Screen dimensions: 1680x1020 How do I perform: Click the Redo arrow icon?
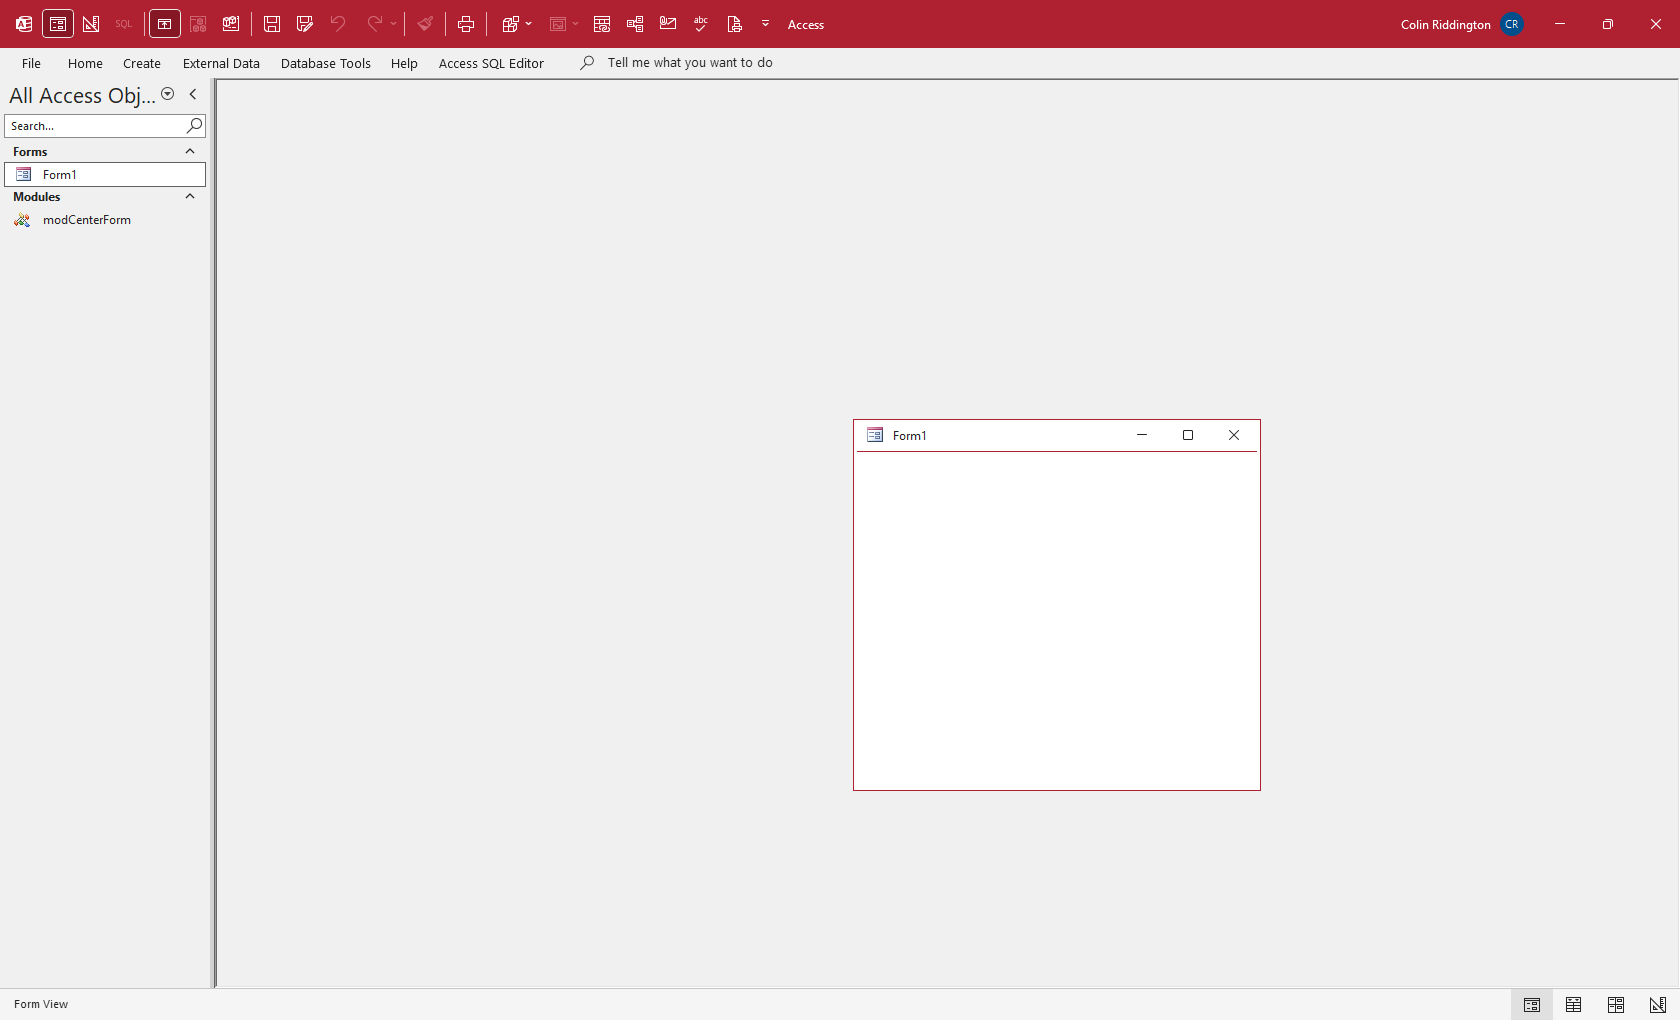click(374, 24)
